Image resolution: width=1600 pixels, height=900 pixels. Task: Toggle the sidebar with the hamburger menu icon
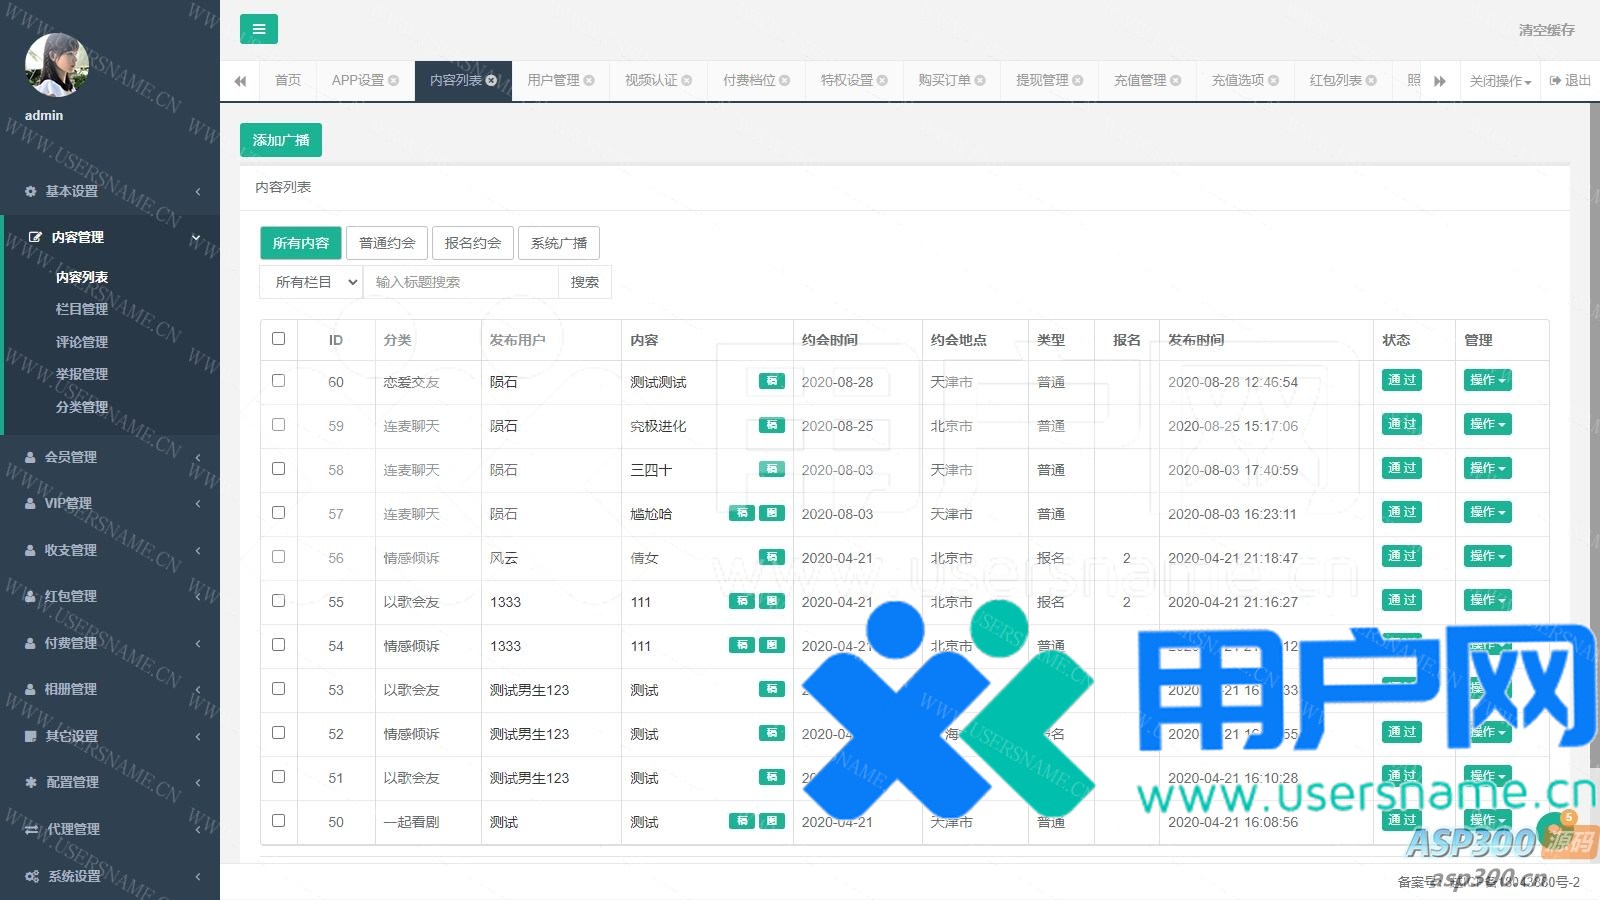258,29
